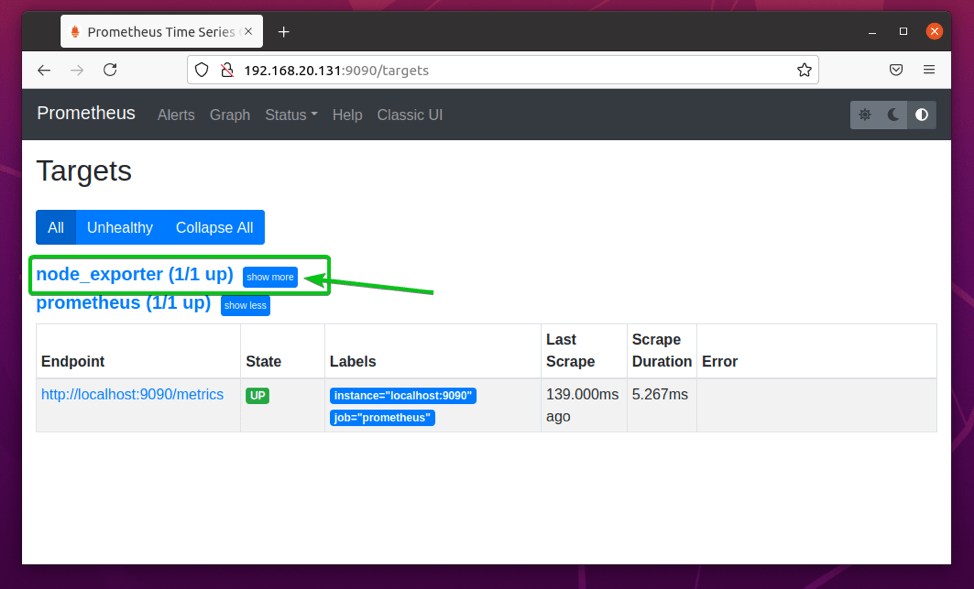
Task: Click the insecure connection padlock icon
Action: (227, 70)
